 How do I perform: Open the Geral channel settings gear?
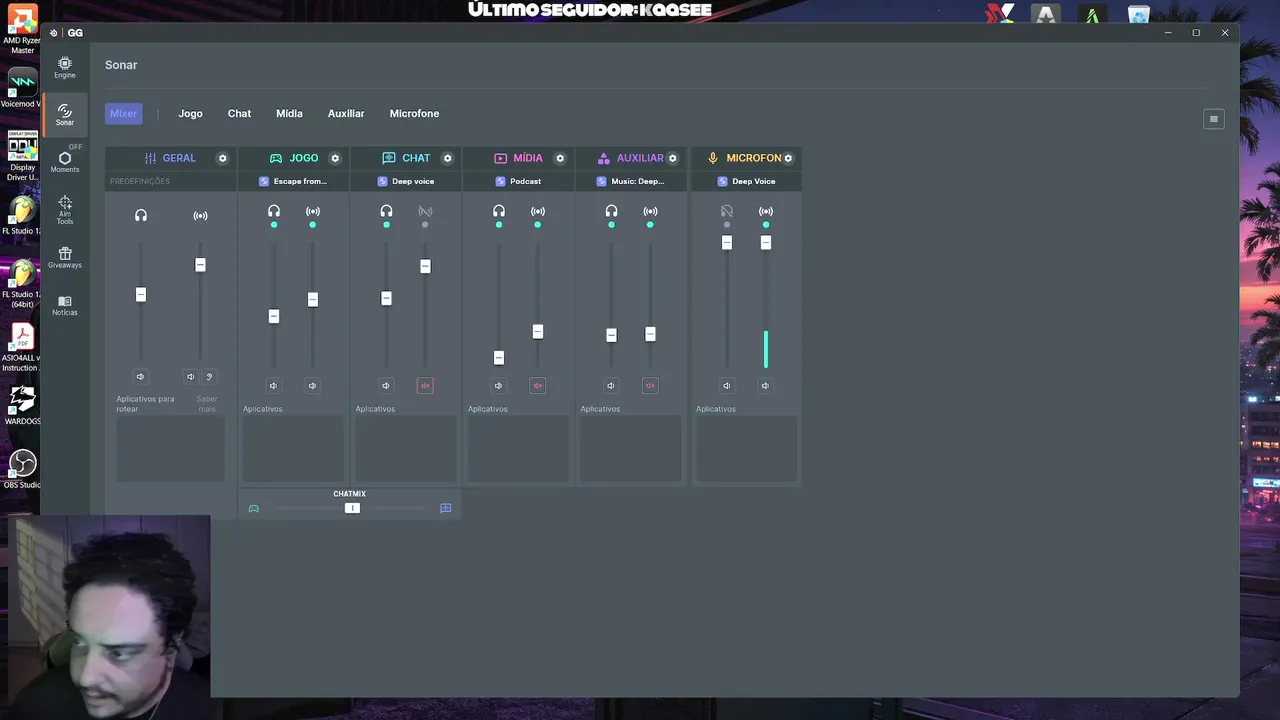(x=222, y=158)
